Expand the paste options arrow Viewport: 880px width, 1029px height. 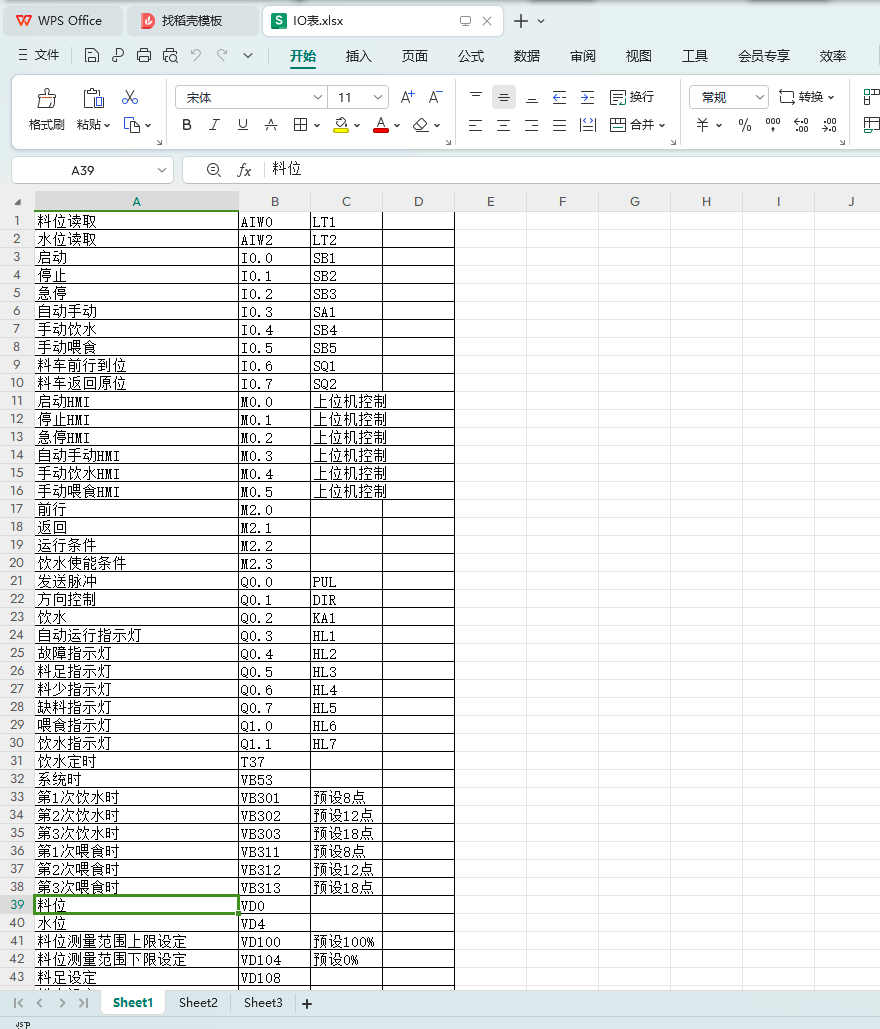coord(107,125)
